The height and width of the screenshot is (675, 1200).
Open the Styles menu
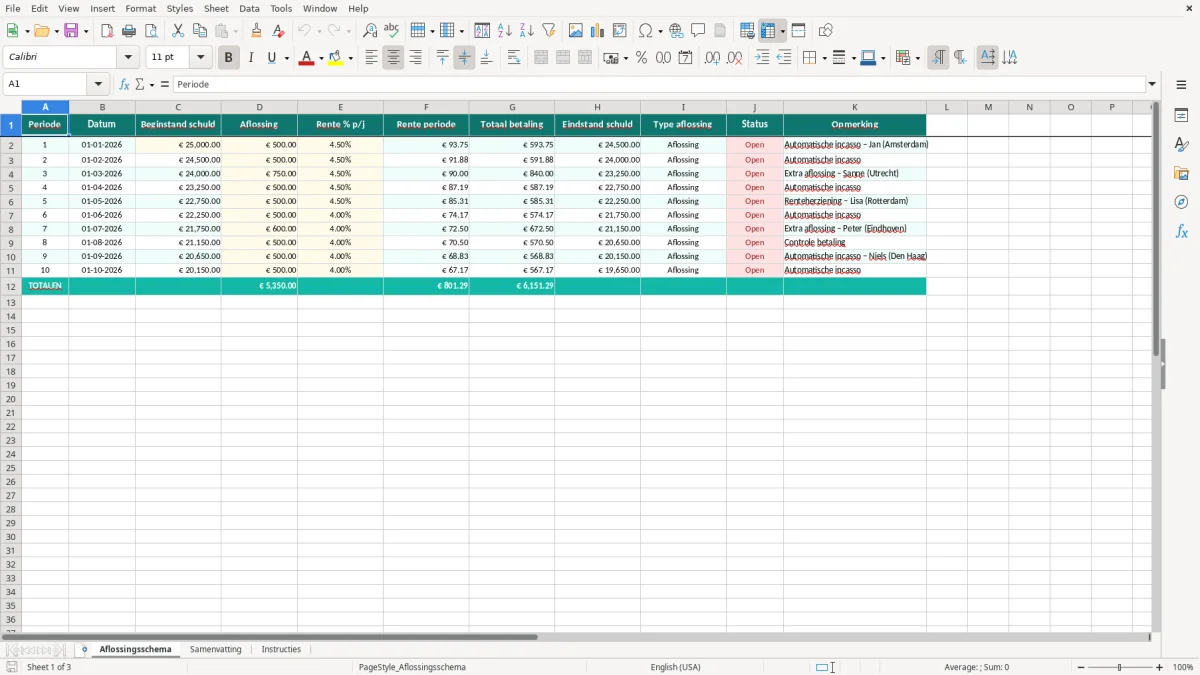tap(180, 8)
